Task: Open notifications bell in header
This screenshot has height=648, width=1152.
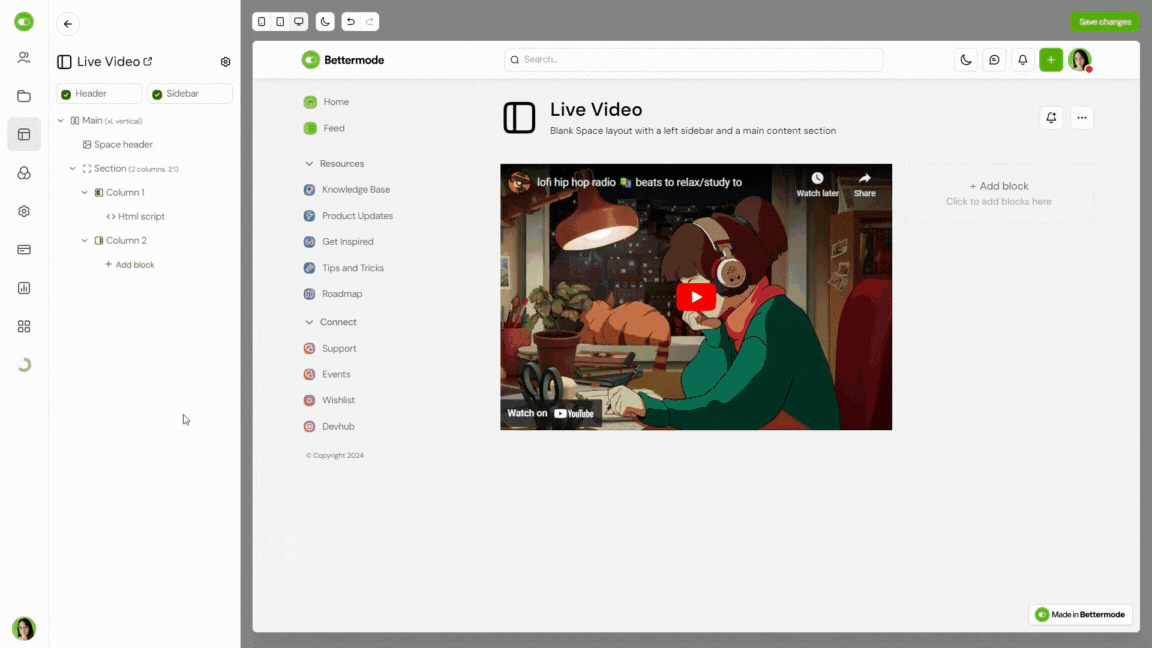Action: pos(1023,60)
